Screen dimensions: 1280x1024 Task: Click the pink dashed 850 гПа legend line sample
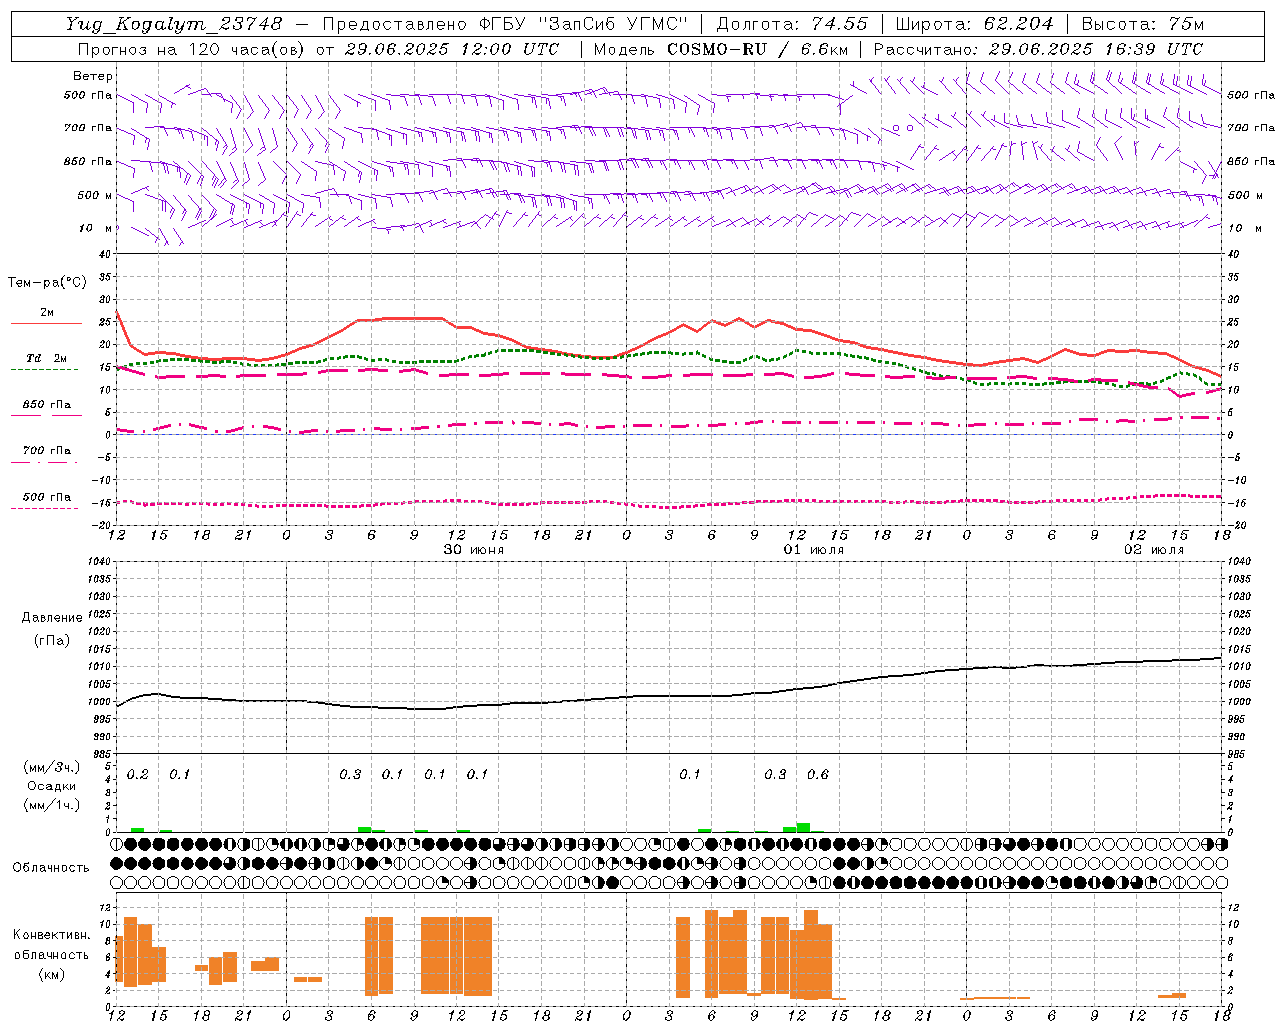coord(46,415)
